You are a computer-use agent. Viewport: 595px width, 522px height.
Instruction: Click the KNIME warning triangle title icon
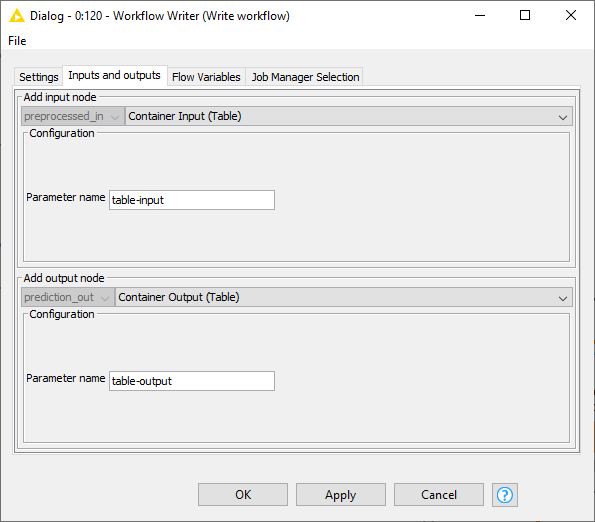[x=16, y=16]
